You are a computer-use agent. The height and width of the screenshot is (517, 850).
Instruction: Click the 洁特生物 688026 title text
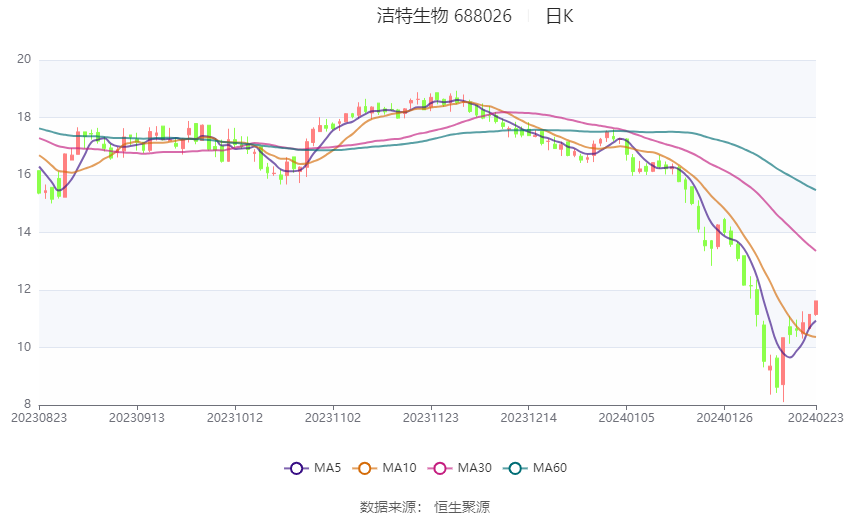click(444, 16)
